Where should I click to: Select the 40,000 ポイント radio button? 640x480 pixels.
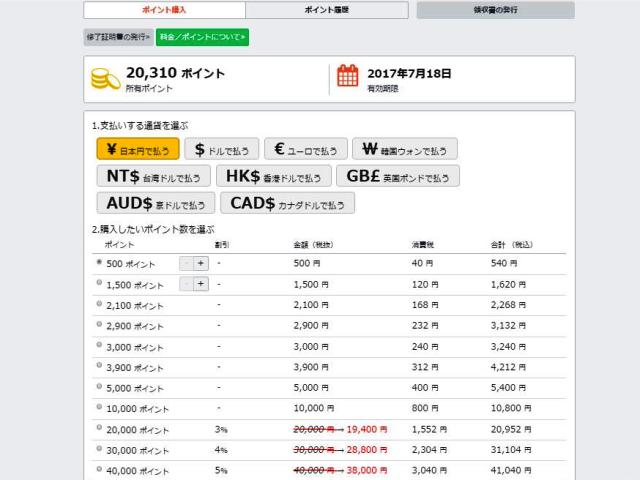99,469
